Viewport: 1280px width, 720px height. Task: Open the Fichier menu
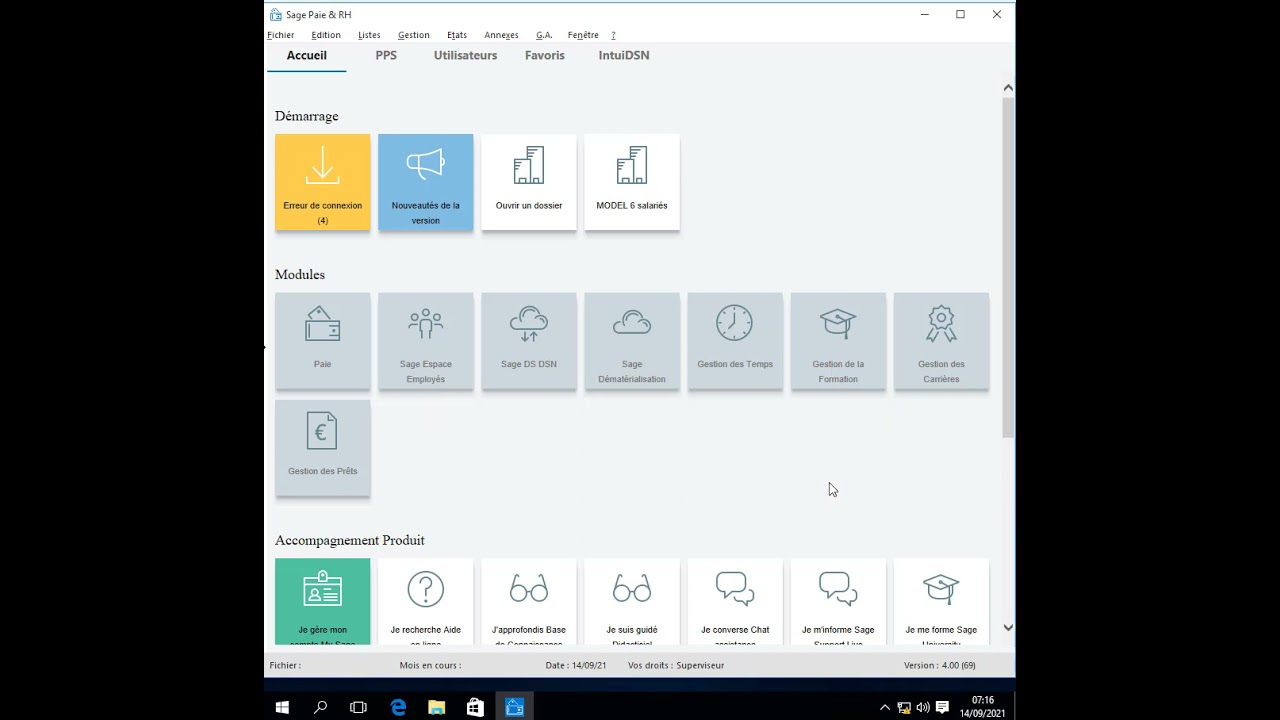280,35
